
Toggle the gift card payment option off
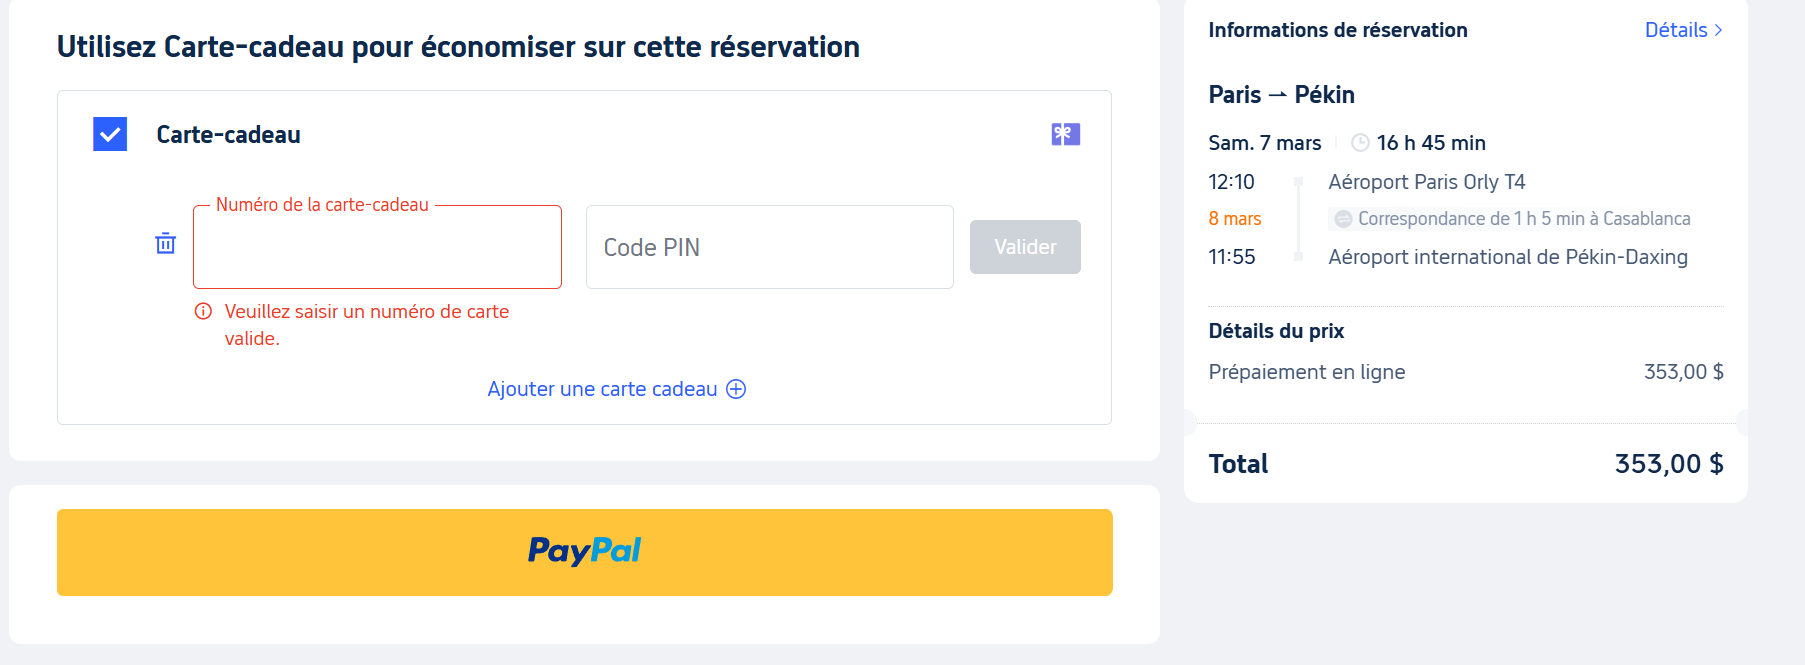pyautogui.click(x=109, y=133)
